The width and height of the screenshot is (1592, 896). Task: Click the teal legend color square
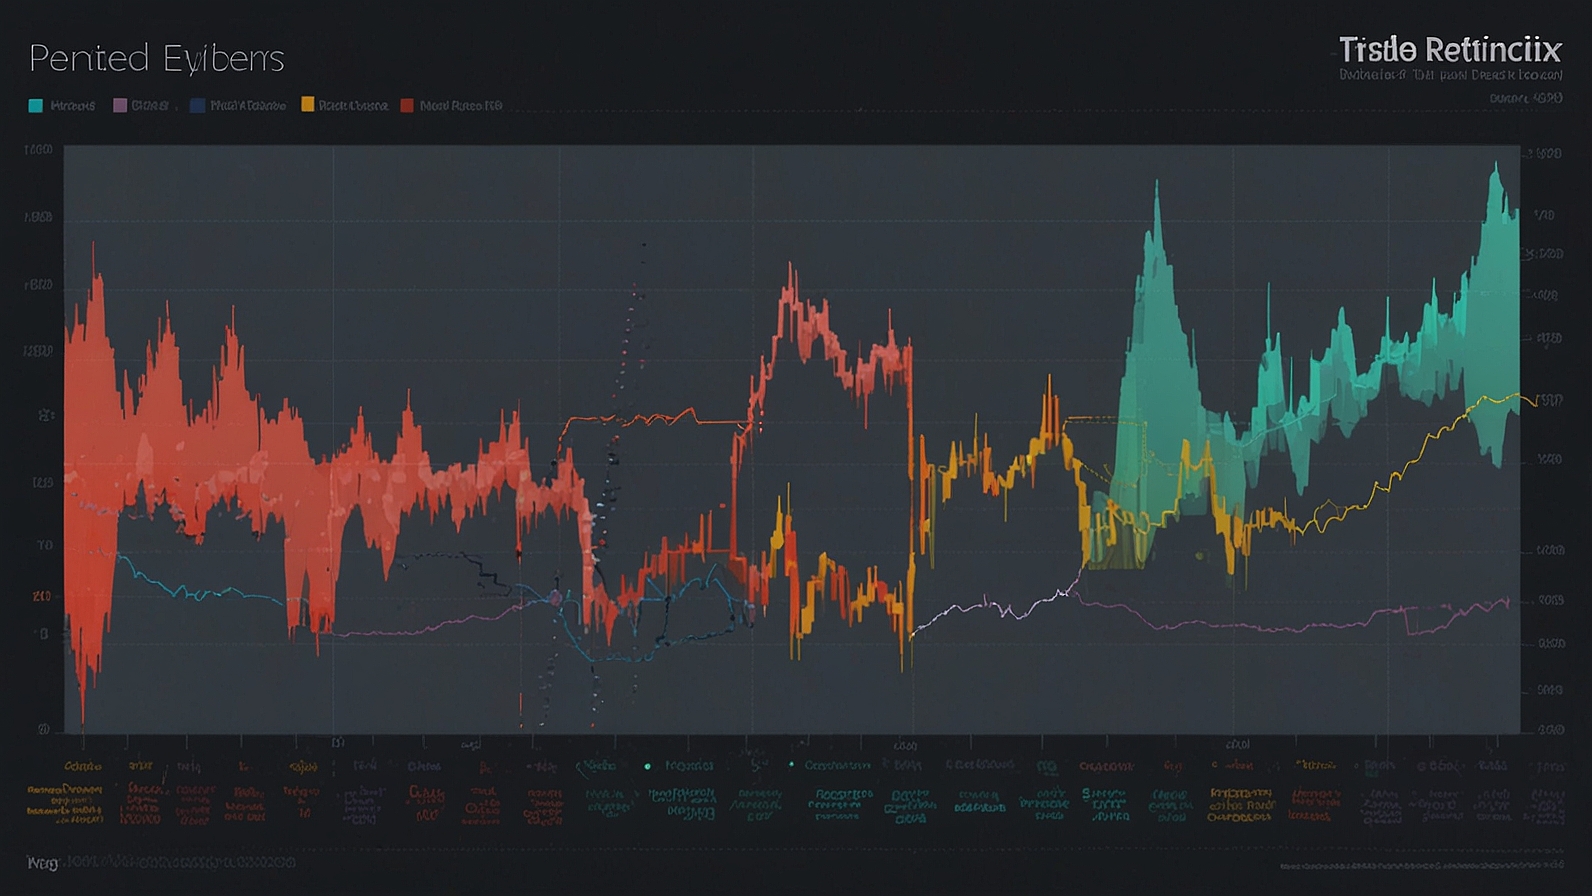pyautogui.click(x=35, y=105)
